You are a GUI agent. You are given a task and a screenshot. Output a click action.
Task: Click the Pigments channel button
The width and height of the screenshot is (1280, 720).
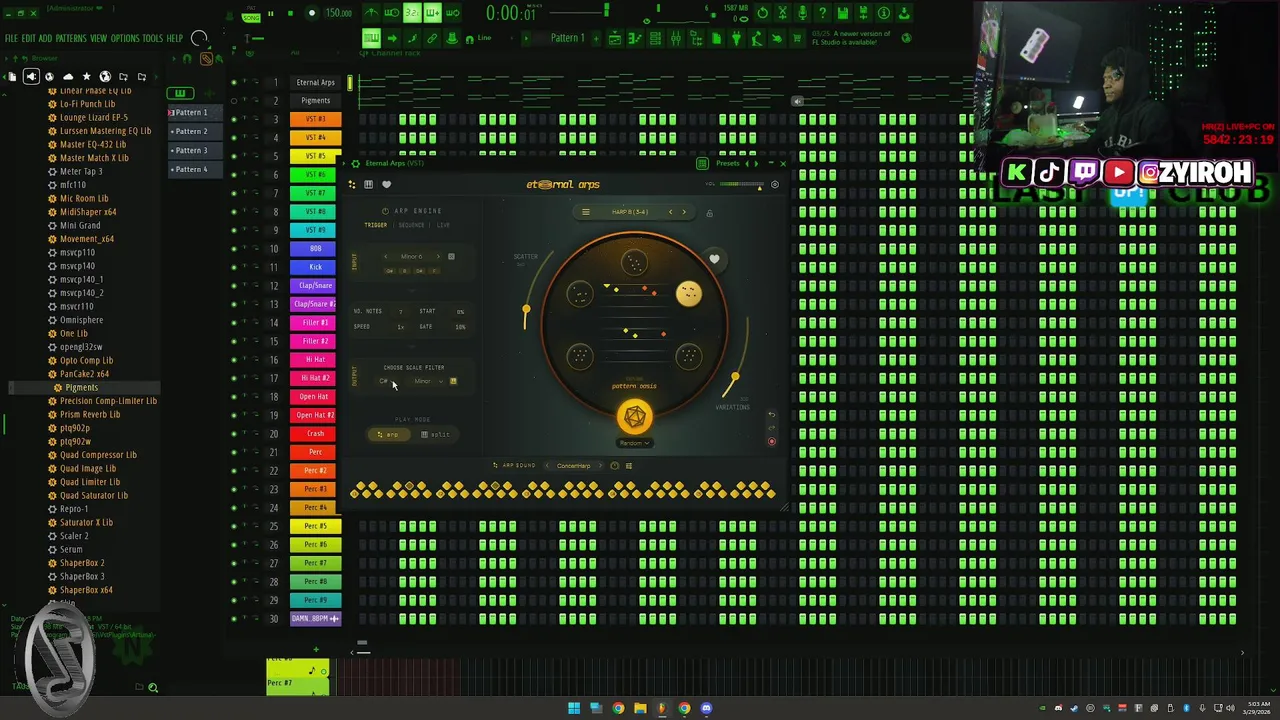click(315, 100)
